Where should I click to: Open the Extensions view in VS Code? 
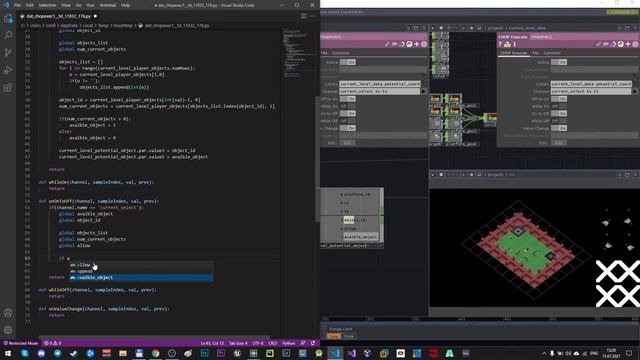click(x=8, y=87)
